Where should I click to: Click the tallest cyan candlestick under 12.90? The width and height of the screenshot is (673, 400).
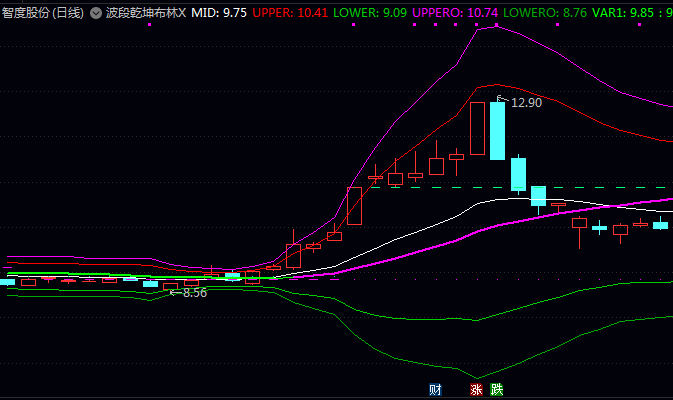497,130
